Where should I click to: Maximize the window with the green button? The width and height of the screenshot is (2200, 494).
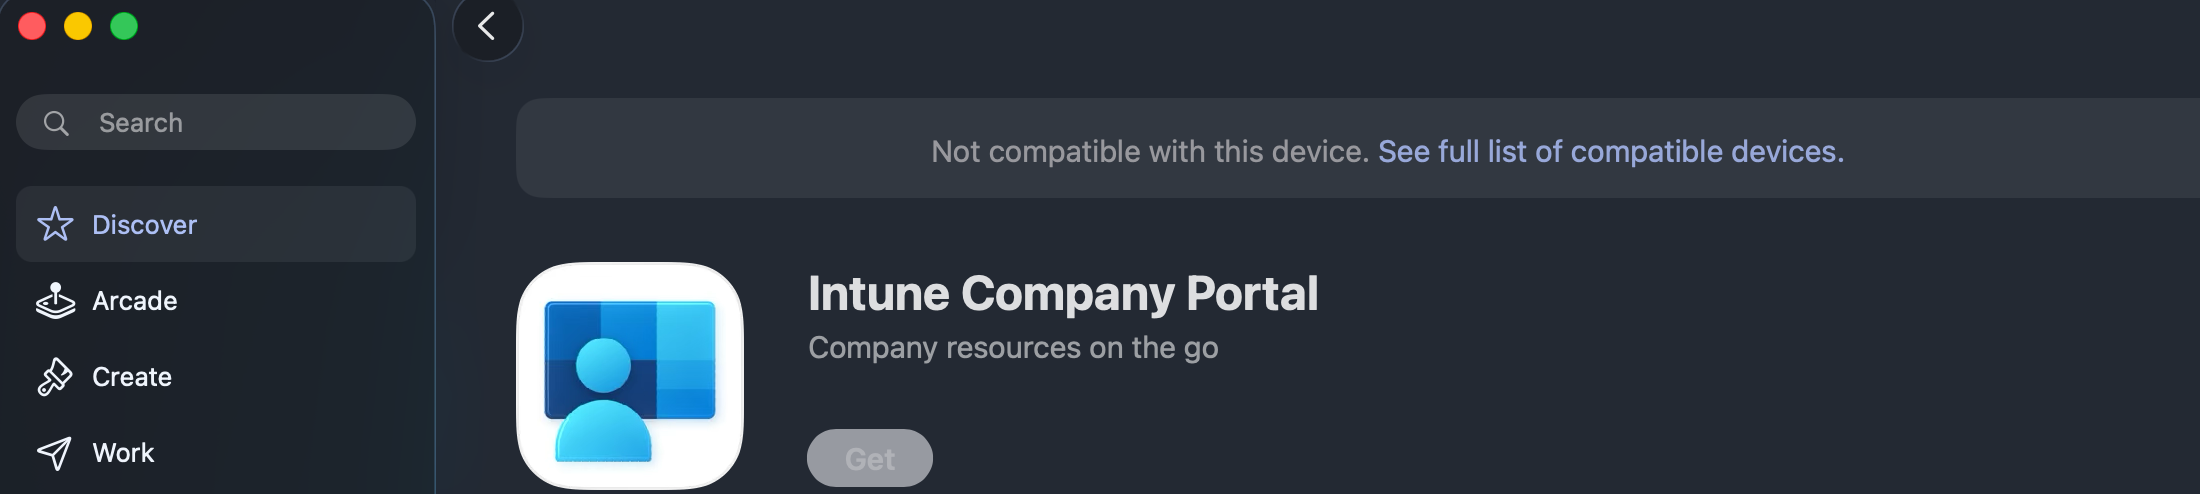coord(124,26)
